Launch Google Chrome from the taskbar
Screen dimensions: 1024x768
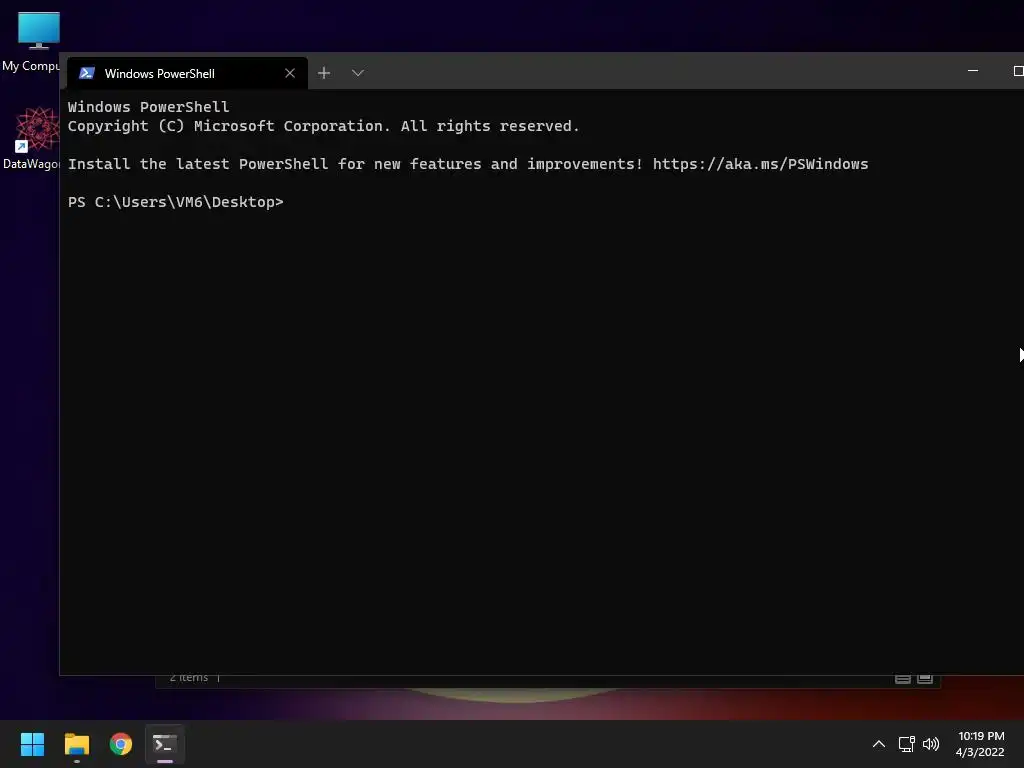pyautogui.click(x=121, y=744)
